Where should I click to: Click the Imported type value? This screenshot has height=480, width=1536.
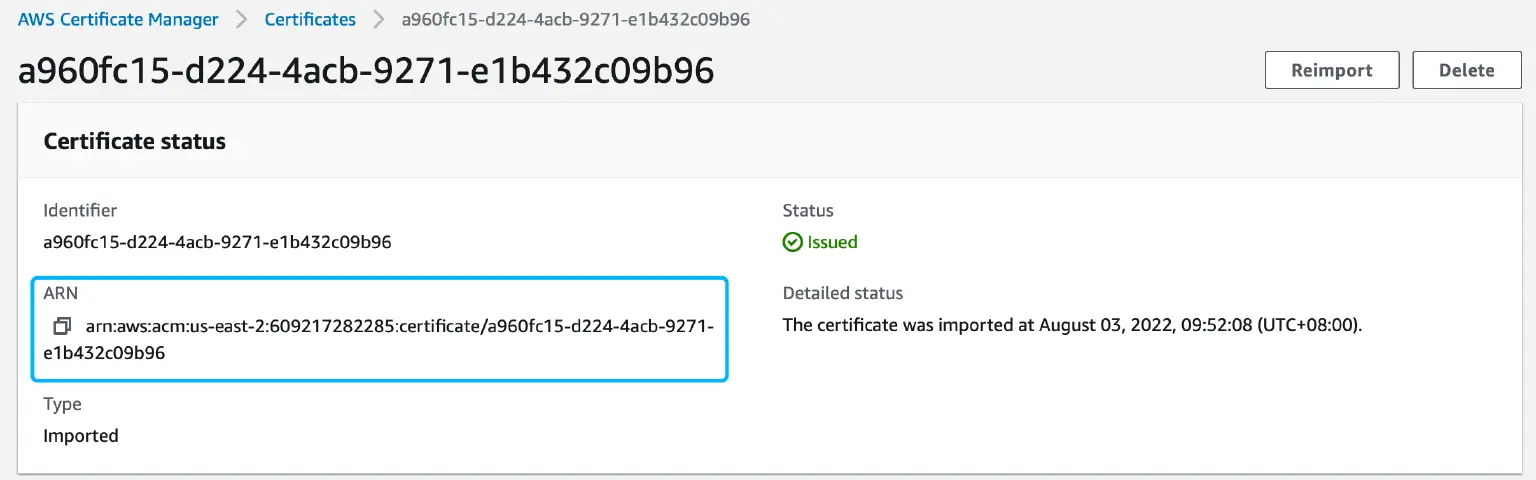81,436
